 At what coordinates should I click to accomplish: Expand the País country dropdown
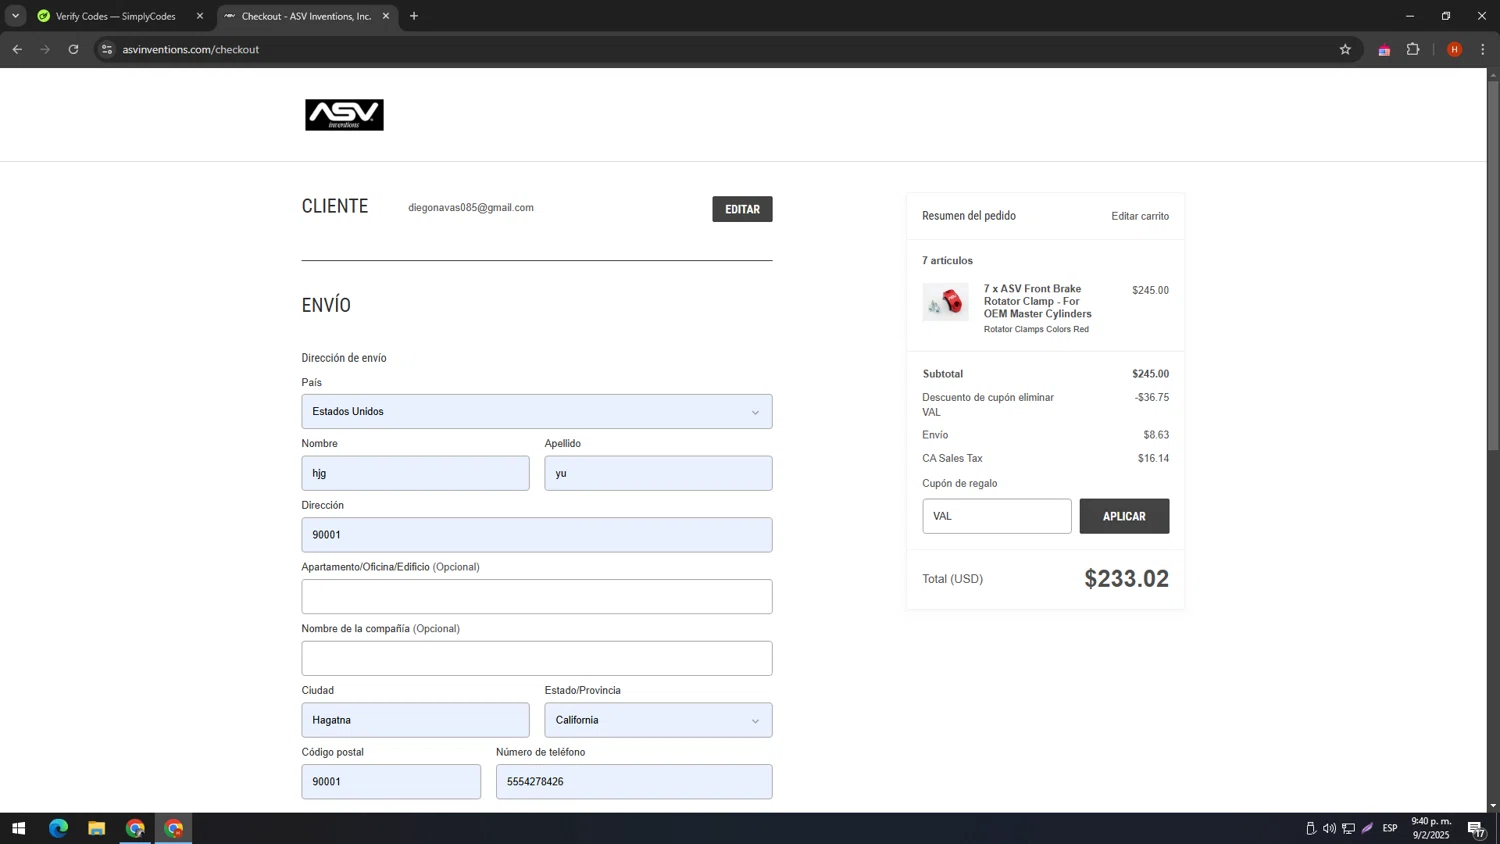(536, 411)
